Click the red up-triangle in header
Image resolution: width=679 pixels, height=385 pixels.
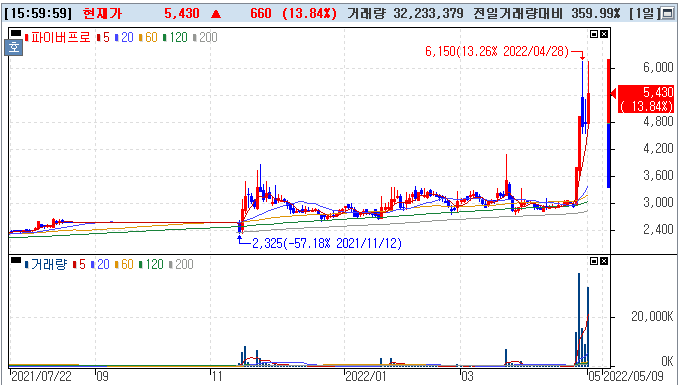tap(216, 14)
